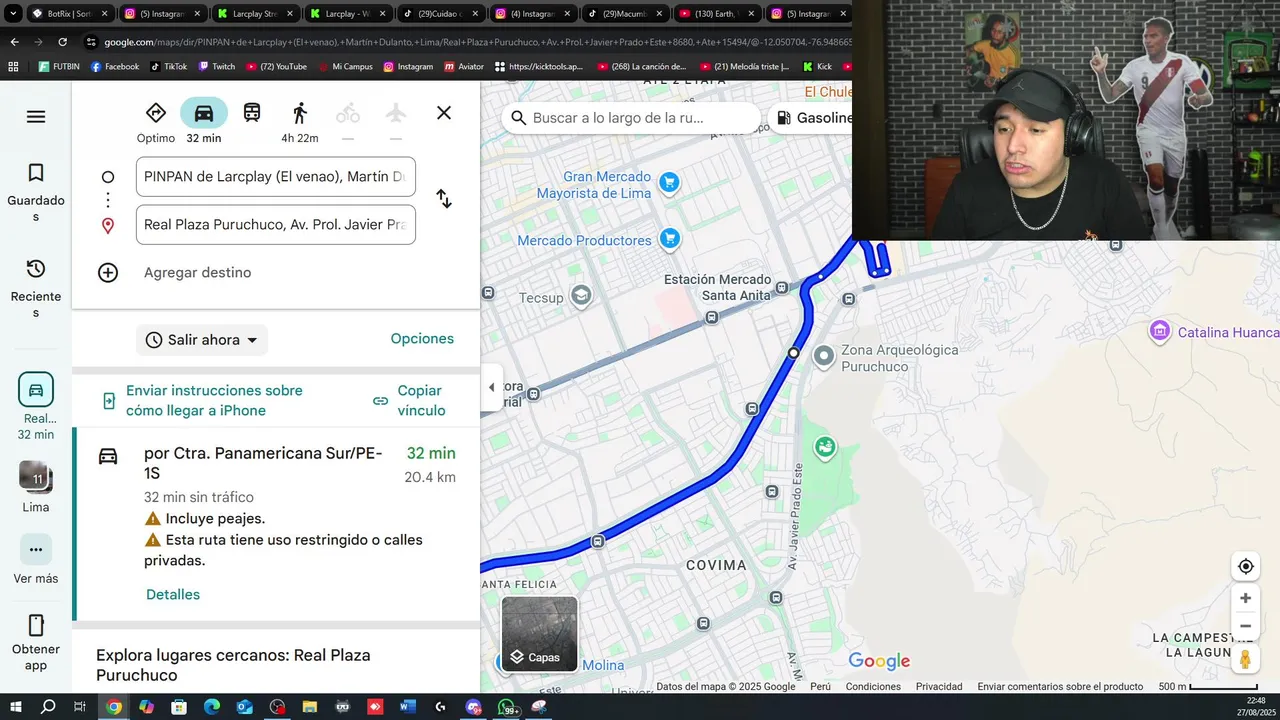Click the address bar URL
Viewport: 1280px width, 720px height.
478,42
